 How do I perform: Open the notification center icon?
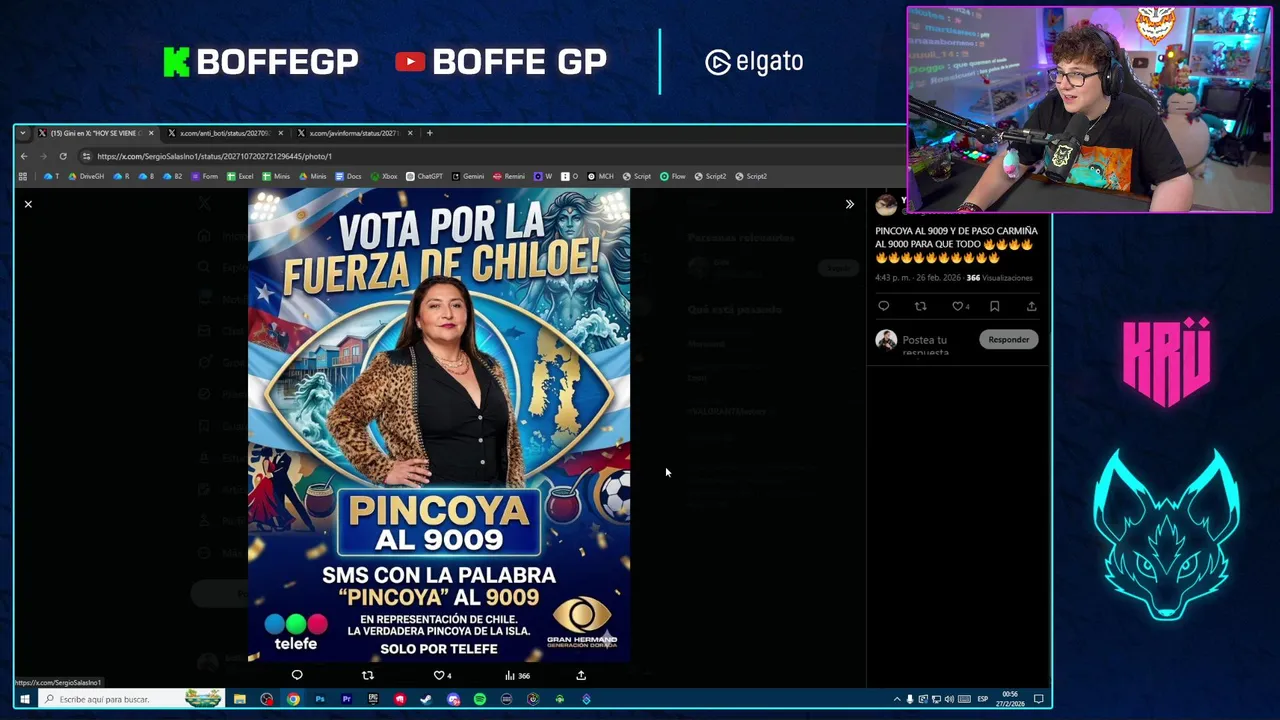coord(1038,699)
